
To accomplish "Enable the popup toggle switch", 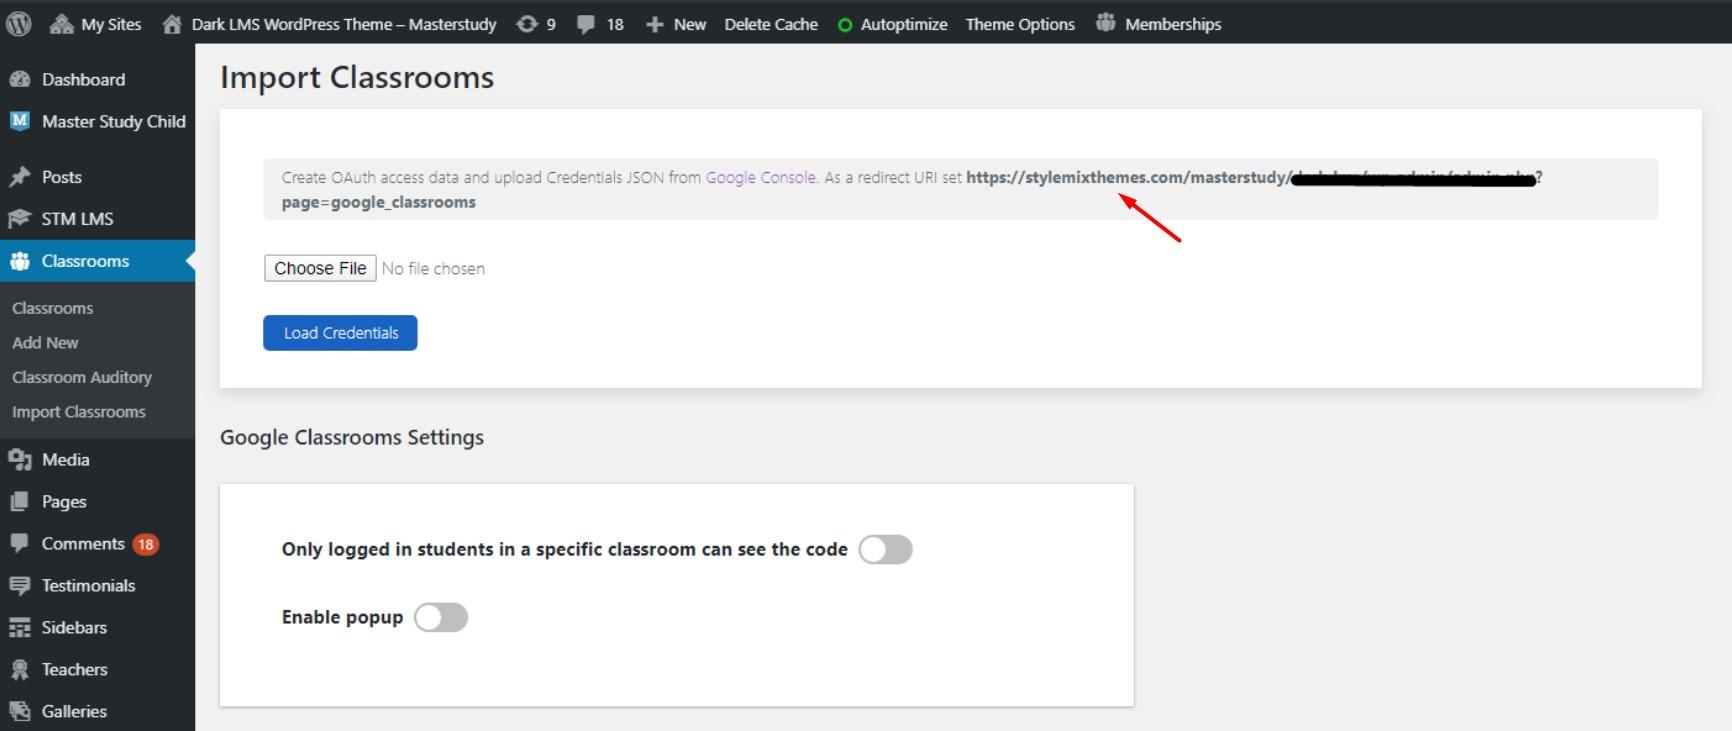I will point(441,618).
